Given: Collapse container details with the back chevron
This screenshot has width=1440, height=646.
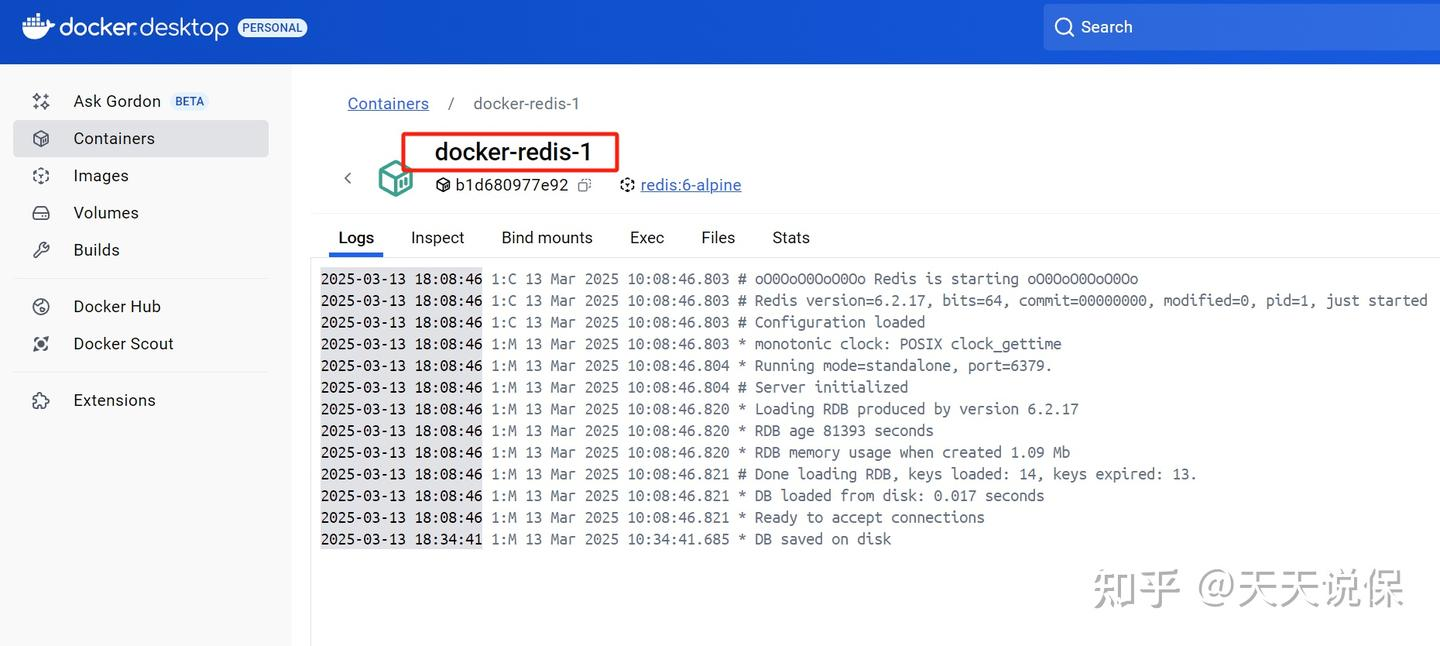Looking at the screenshot, I should point(348,177).
